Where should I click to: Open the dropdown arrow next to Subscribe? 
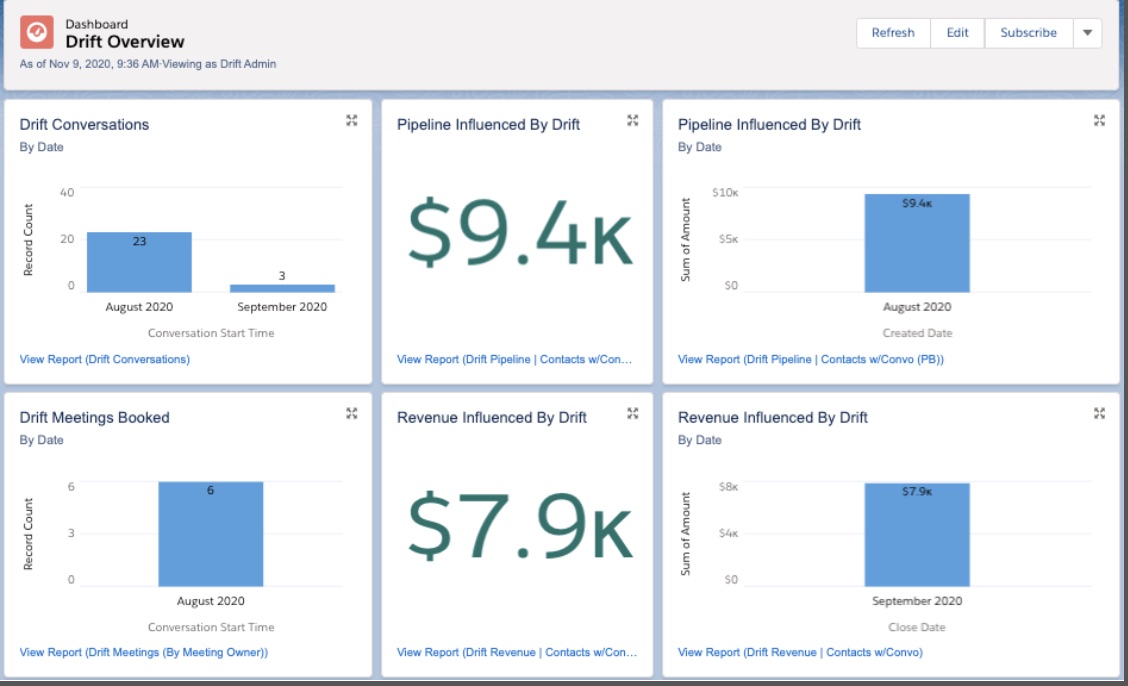pos(1088,33)
